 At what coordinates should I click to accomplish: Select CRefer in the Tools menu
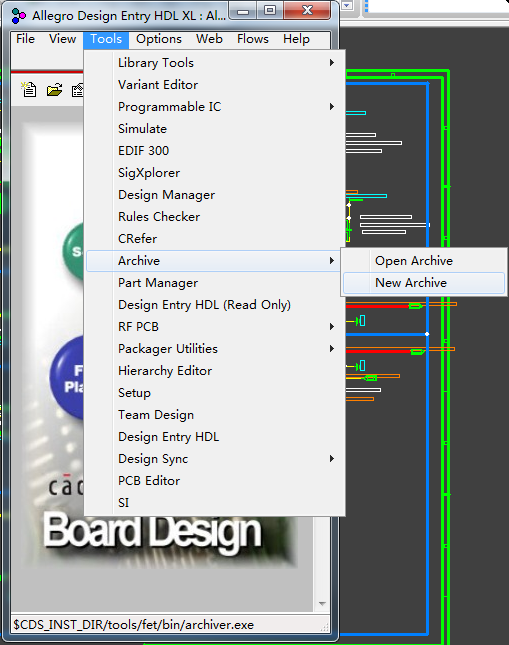214,239
